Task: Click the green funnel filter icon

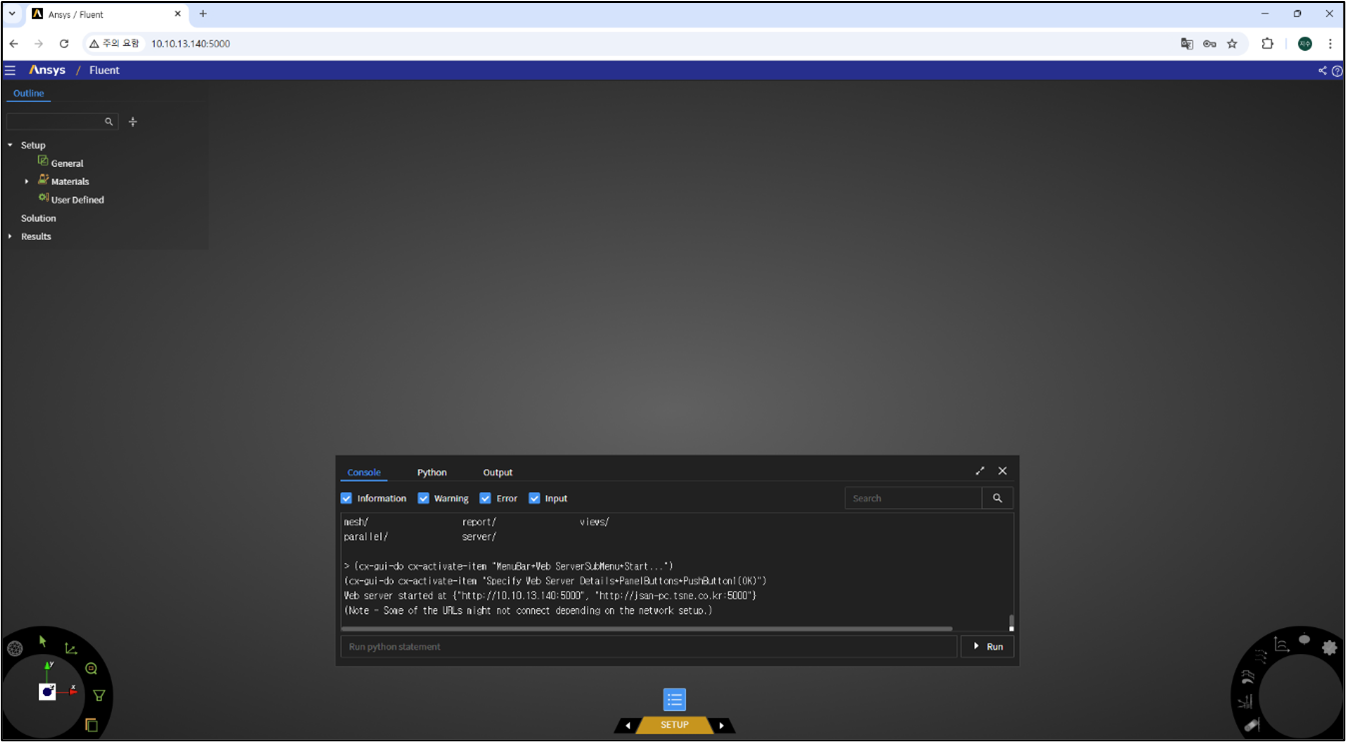Action: [x=99, y=696]
